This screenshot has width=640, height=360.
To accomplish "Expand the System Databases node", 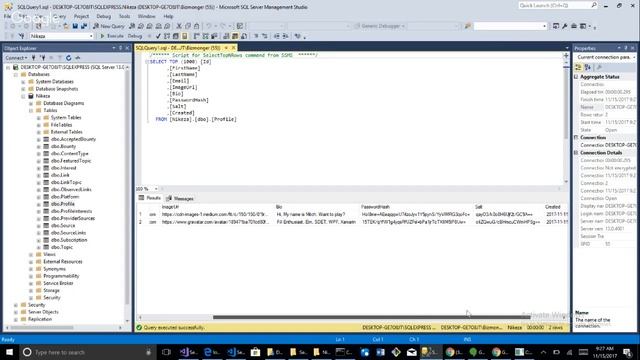I will (x=23, y=82).
